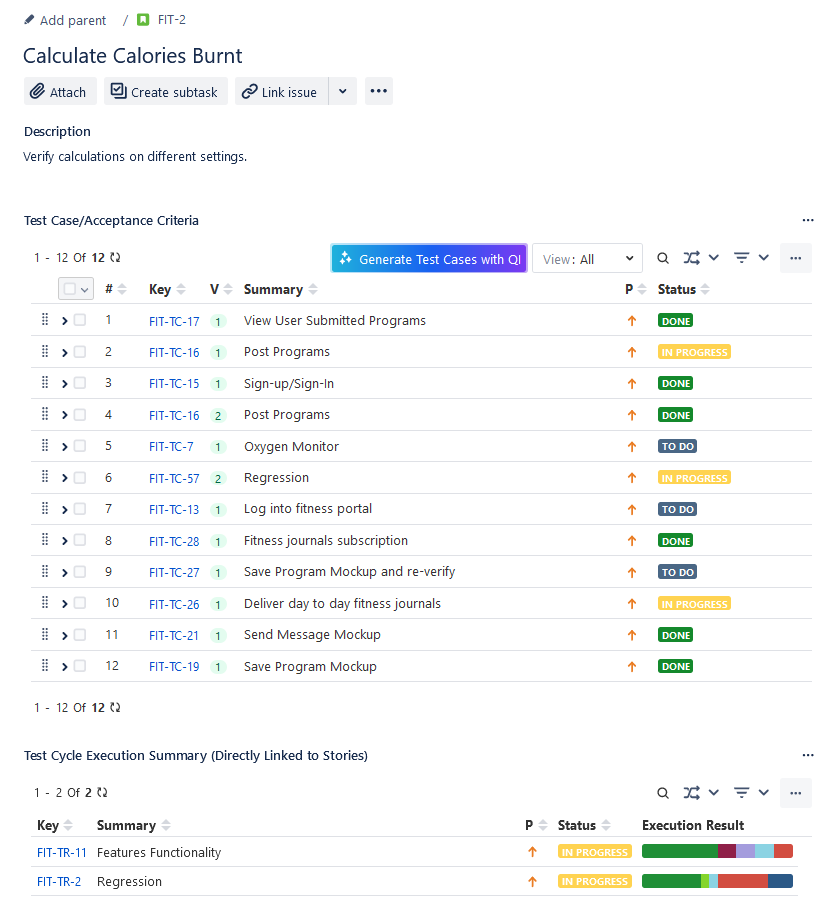Open the FIT-TC-28 test case link
Screen dimensions: 834x914
[174, 541]
